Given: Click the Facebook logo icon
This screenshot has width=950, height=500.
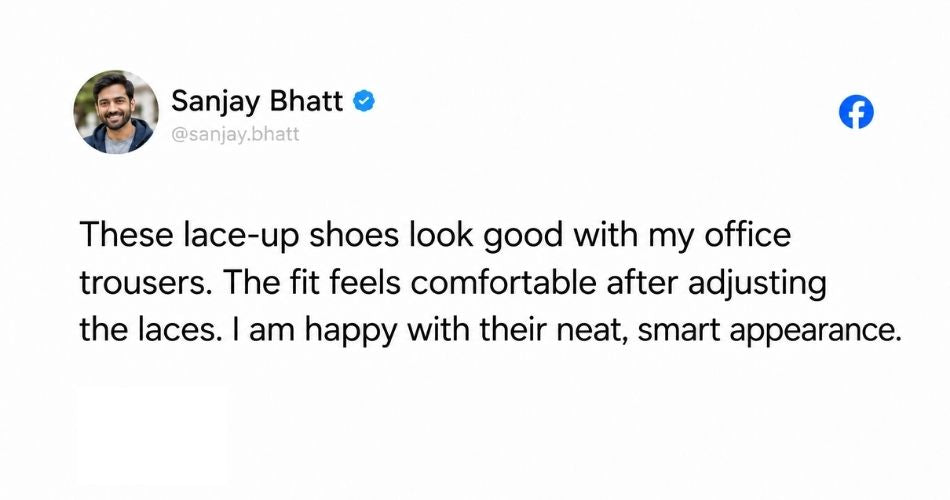Looking at the screenshot, I should [x=856, y=112].
